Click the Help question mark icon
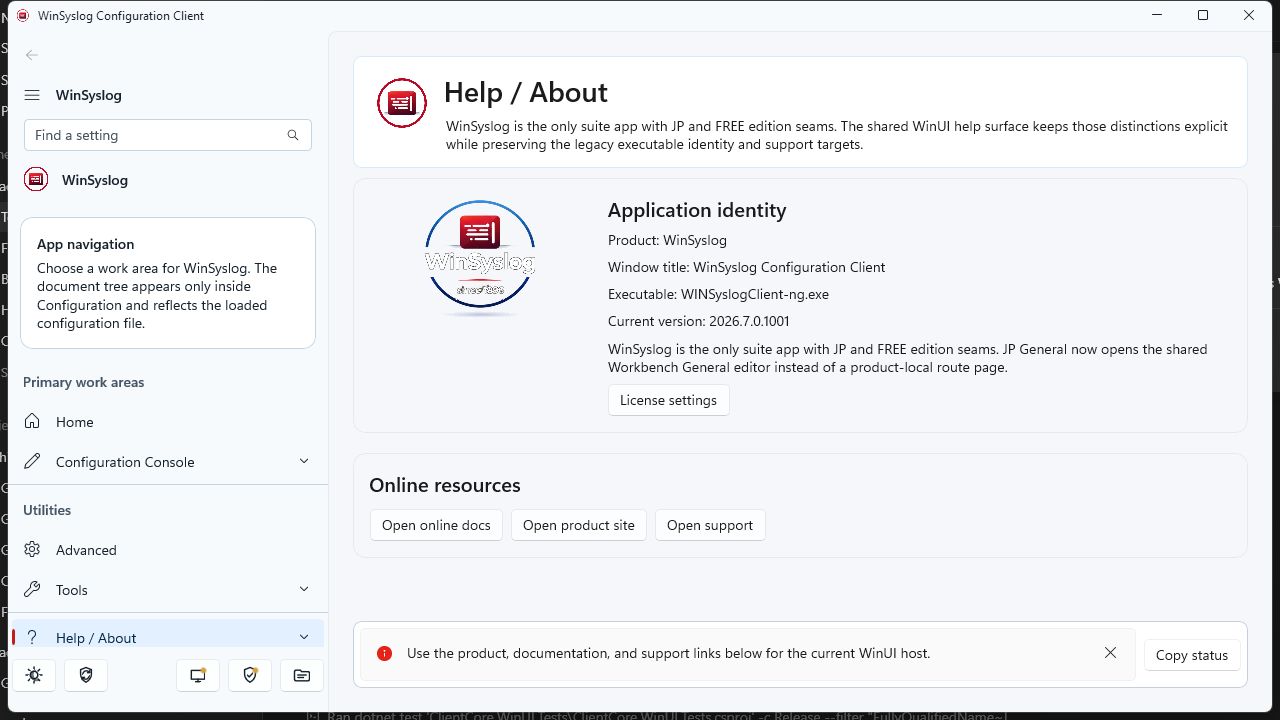The image size is (1280, 720). pyautogui.click(x=32, y=638)
